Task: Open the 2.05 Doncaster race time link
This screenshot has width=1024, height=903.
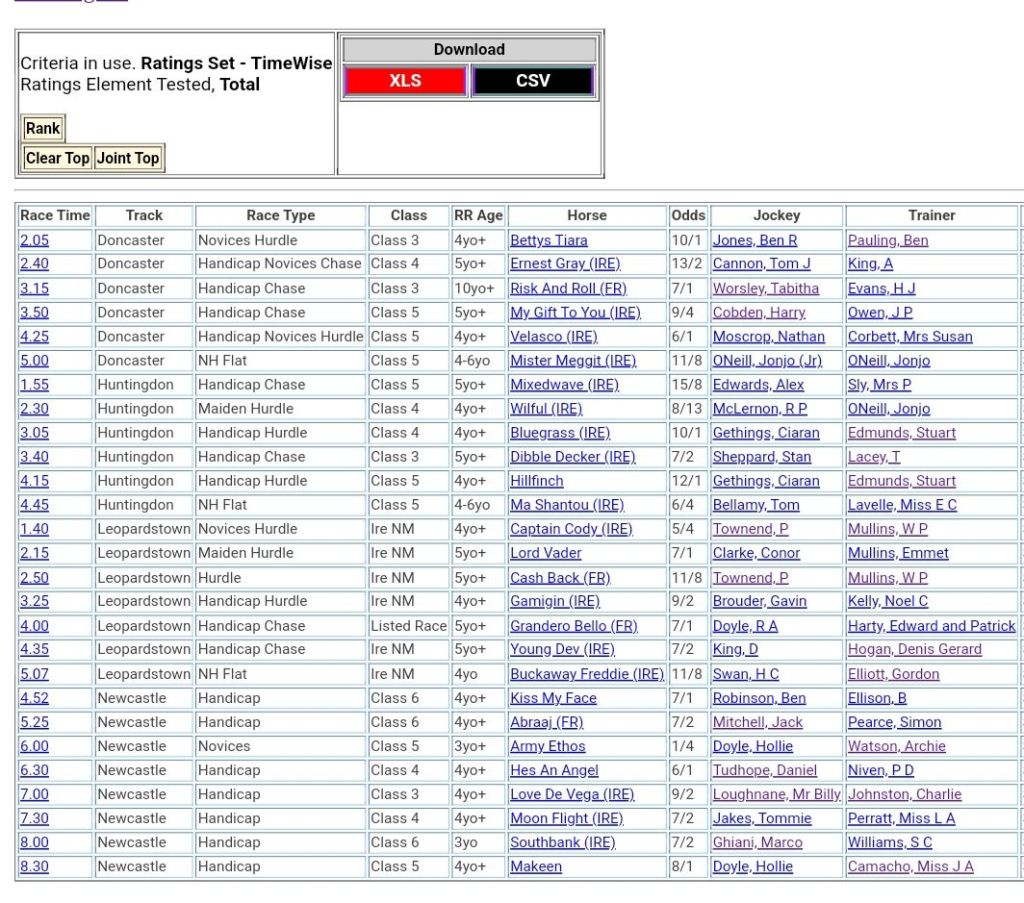Action: [34, 240]
